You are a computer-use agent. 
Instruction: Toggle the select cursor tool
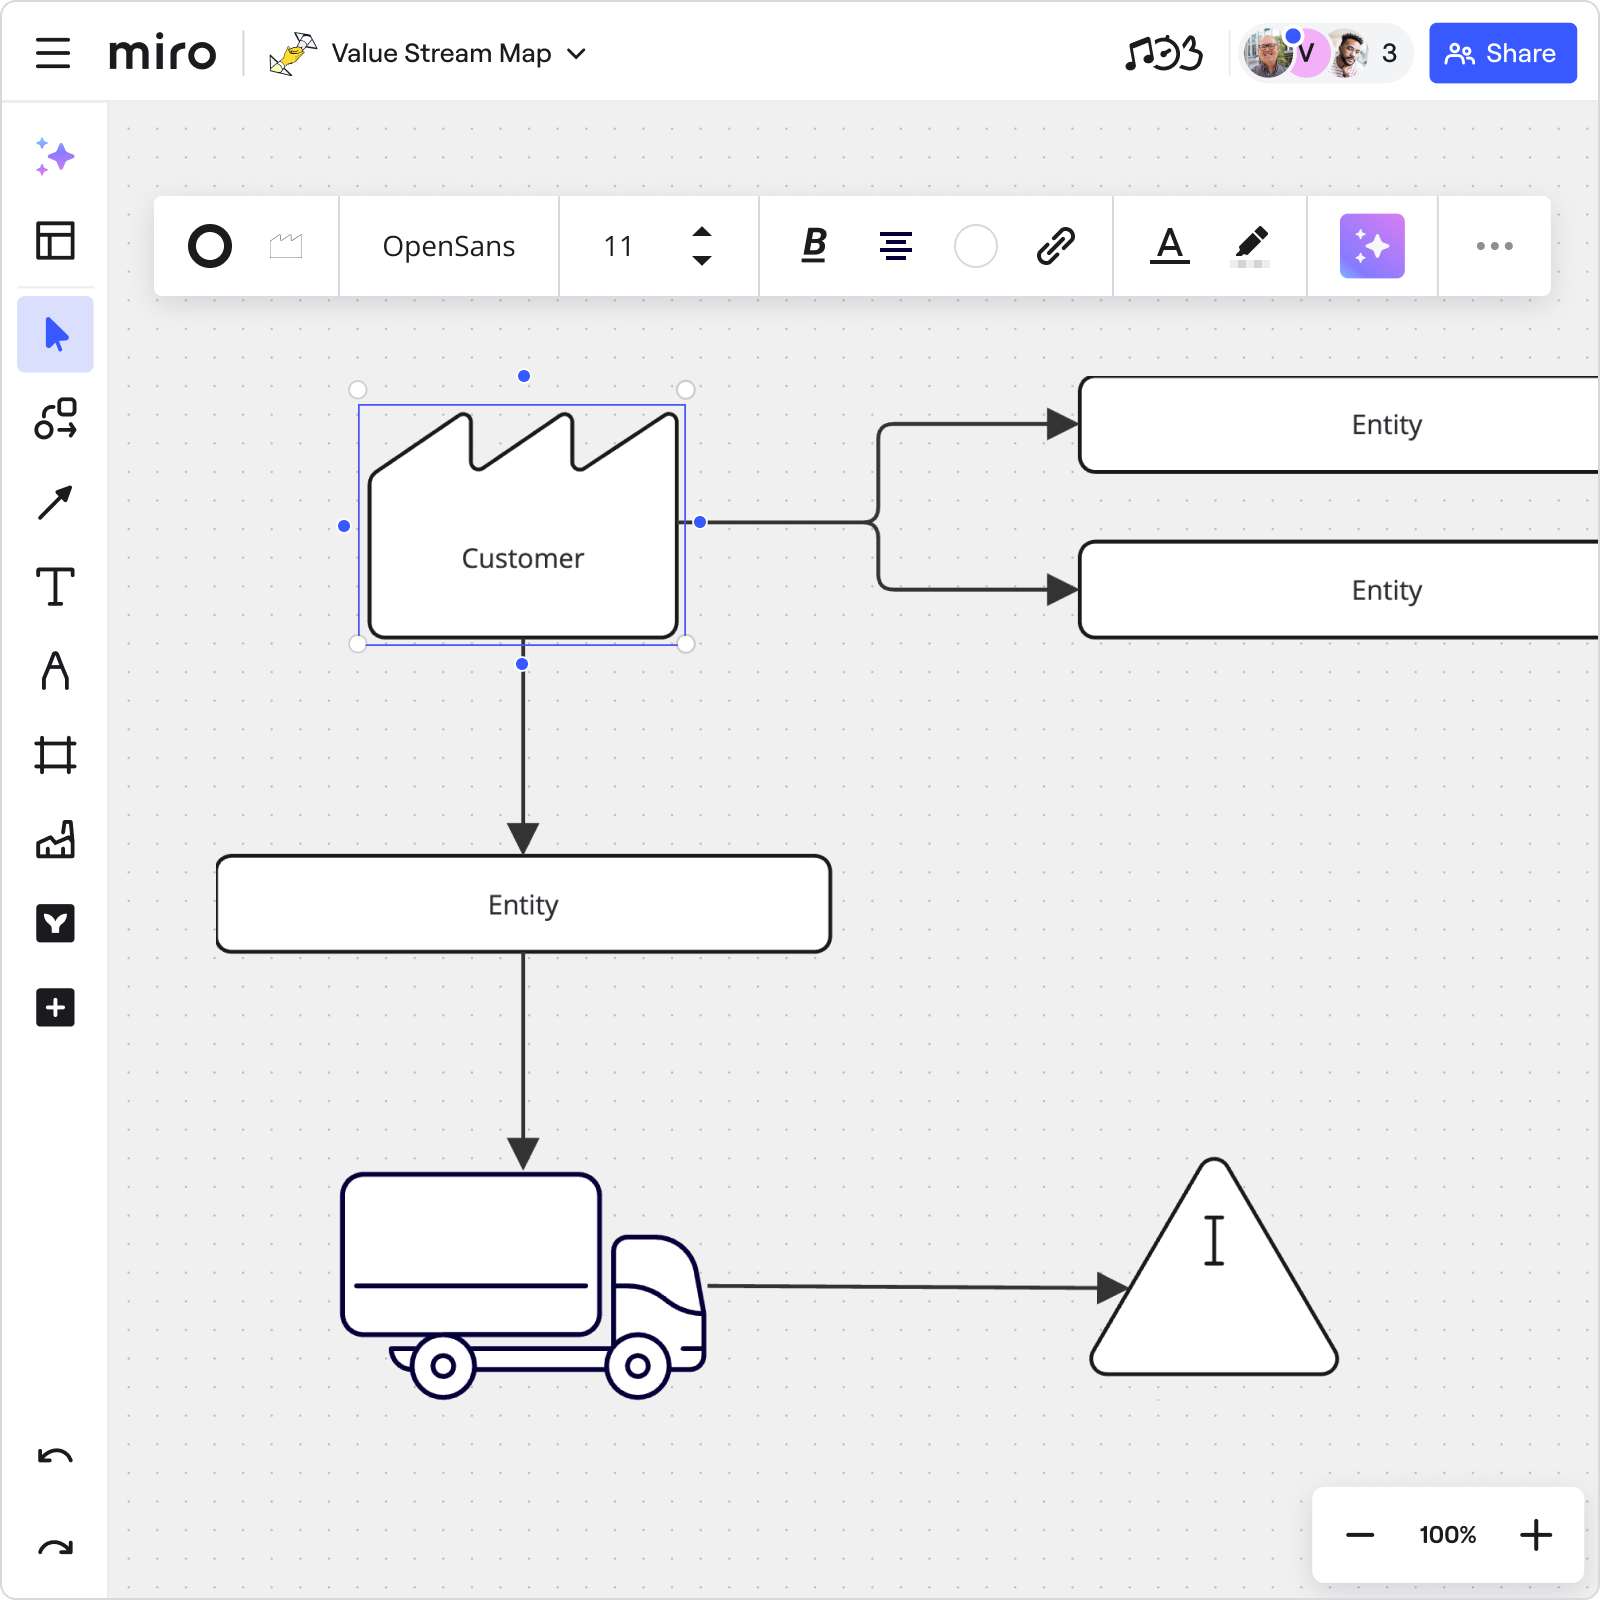[55, 334]
